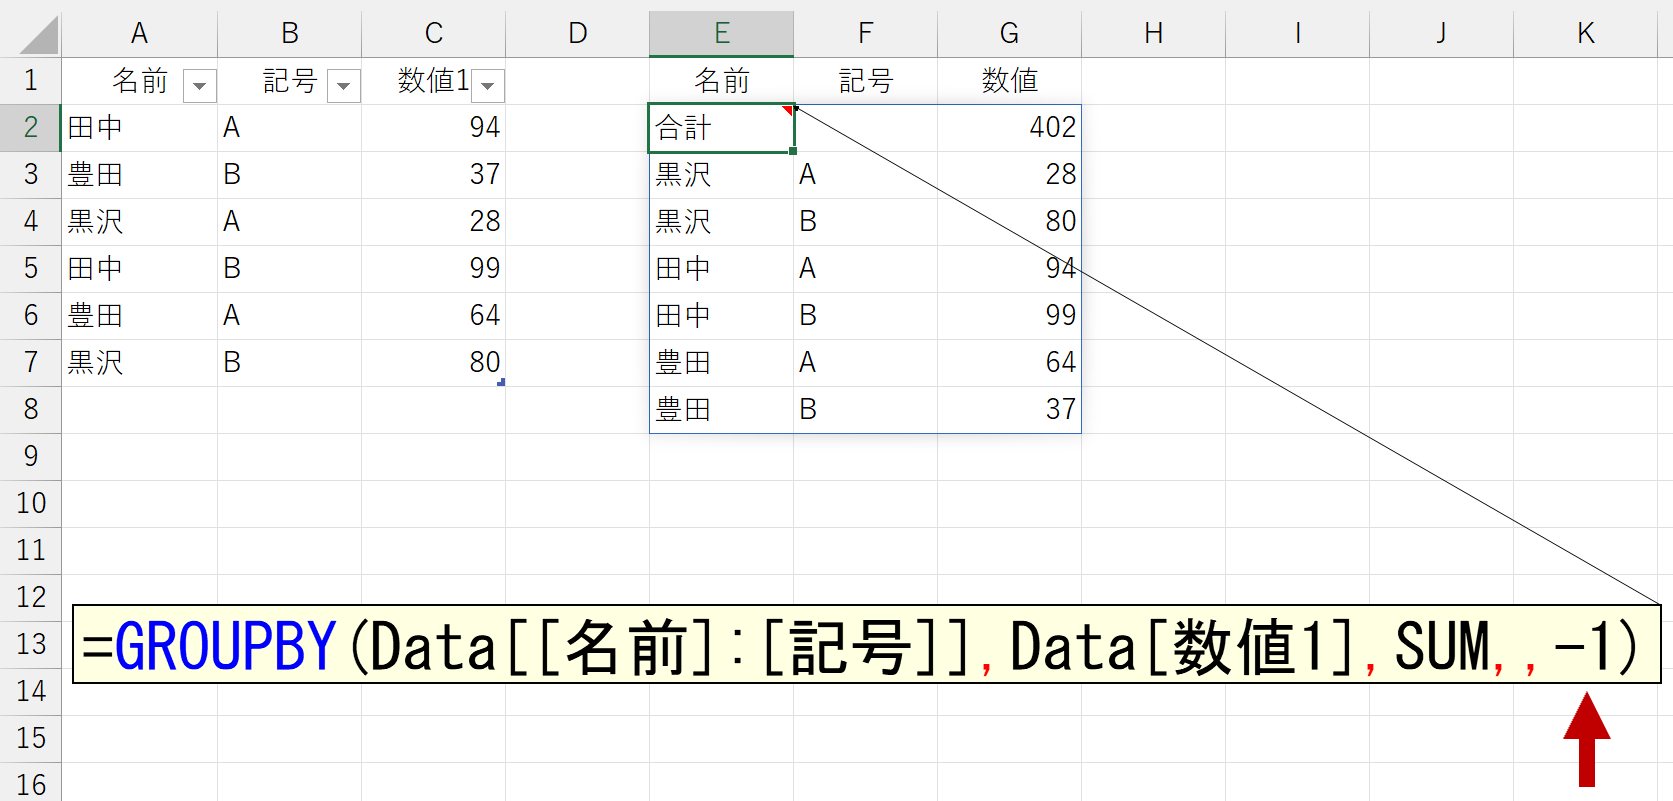1673x801 pixels.
Task: Click the red upward arrow shape
Action: [1586, 740]
